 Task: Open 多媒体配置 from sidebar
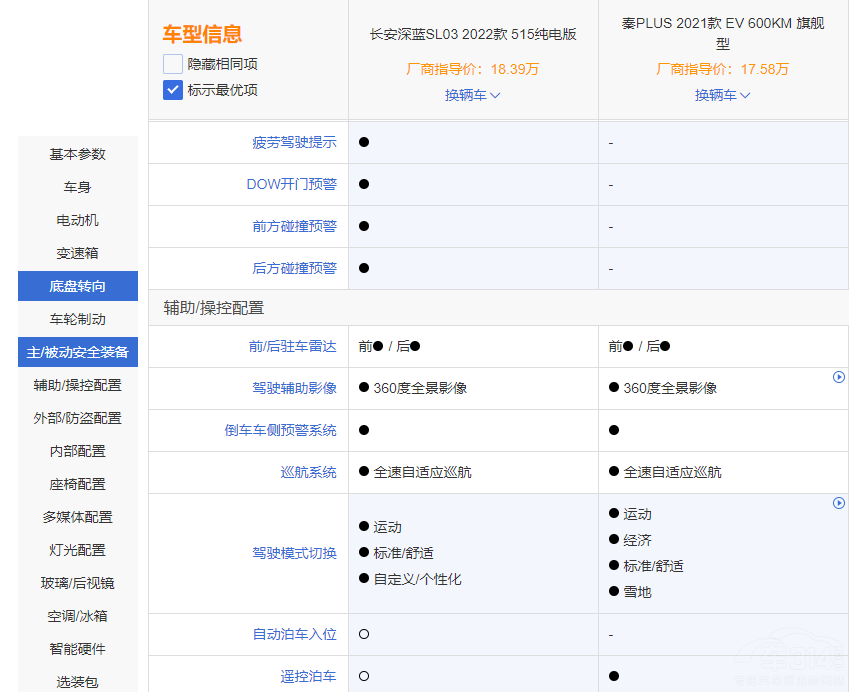point(78,517)
